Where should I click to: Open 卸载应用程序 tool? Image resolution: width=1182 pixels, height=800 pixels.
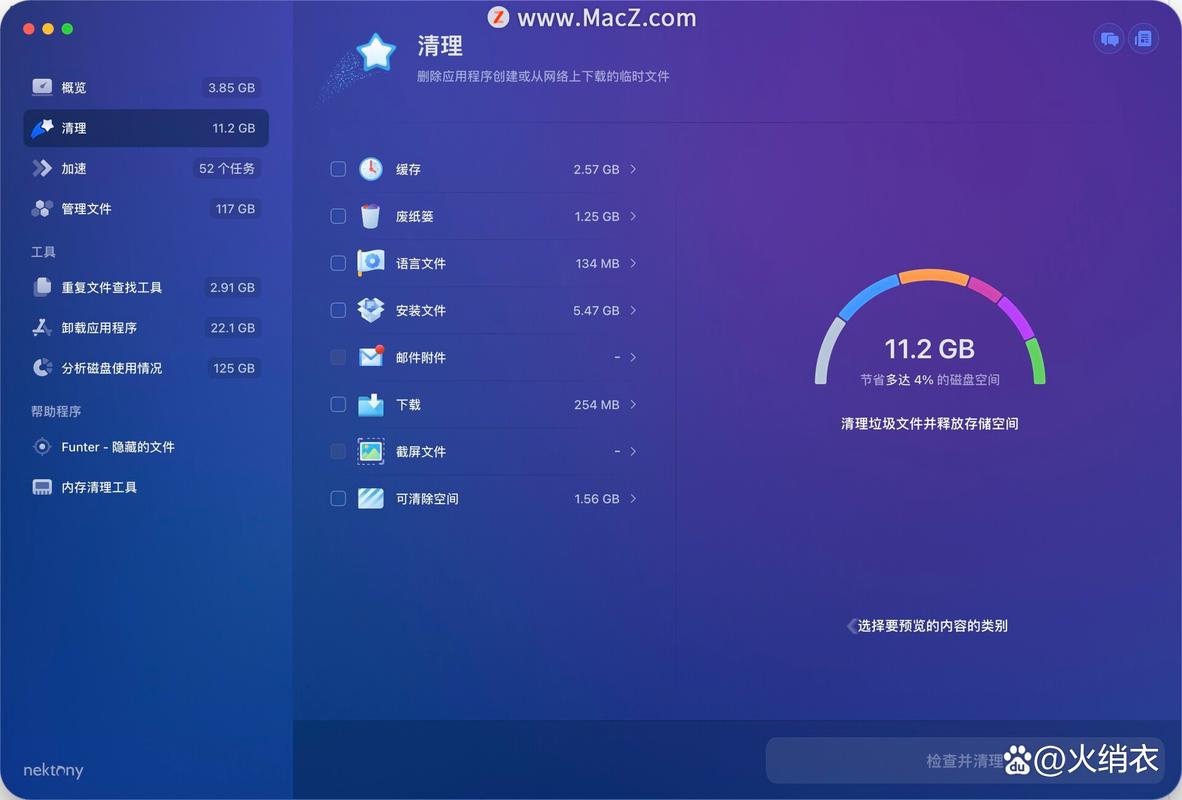tap(146, 327)
